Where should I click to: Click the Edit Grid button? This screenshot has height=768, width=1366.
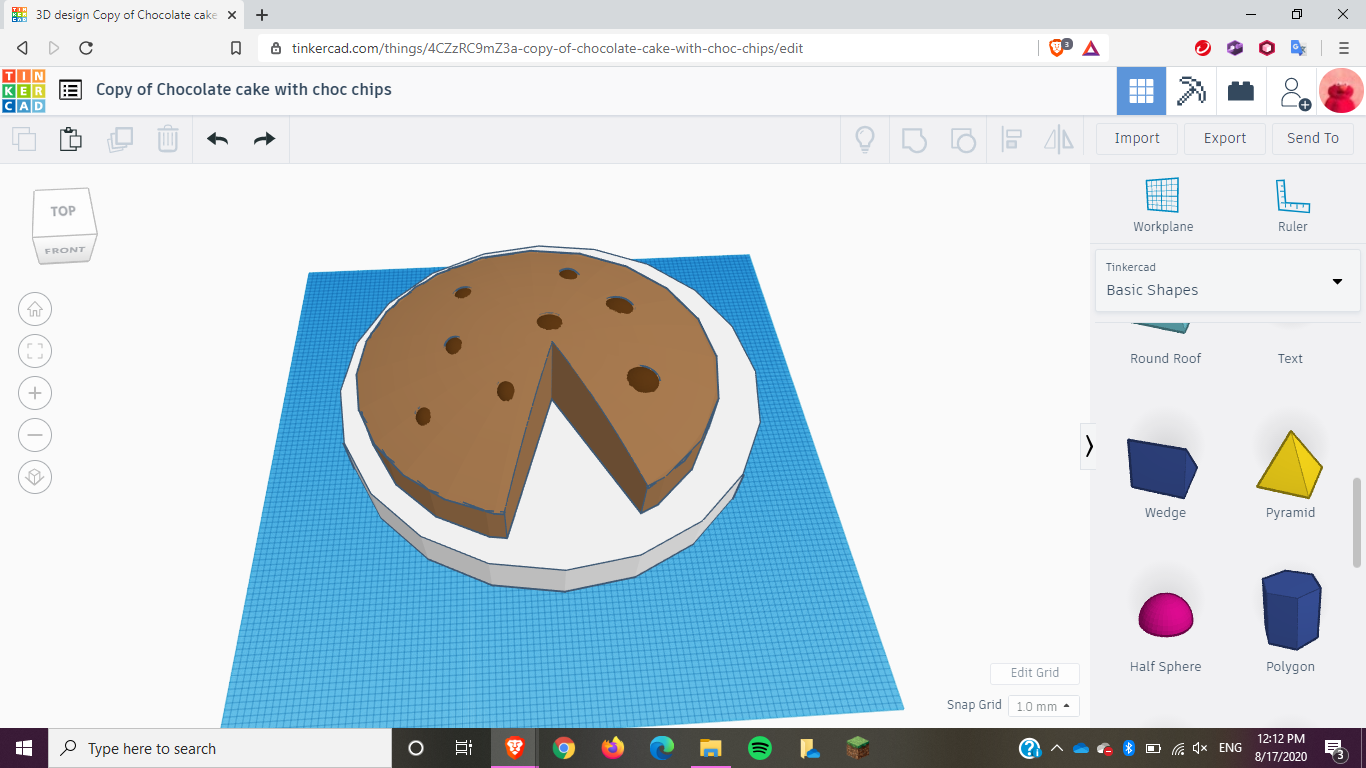coord(1034,673)
